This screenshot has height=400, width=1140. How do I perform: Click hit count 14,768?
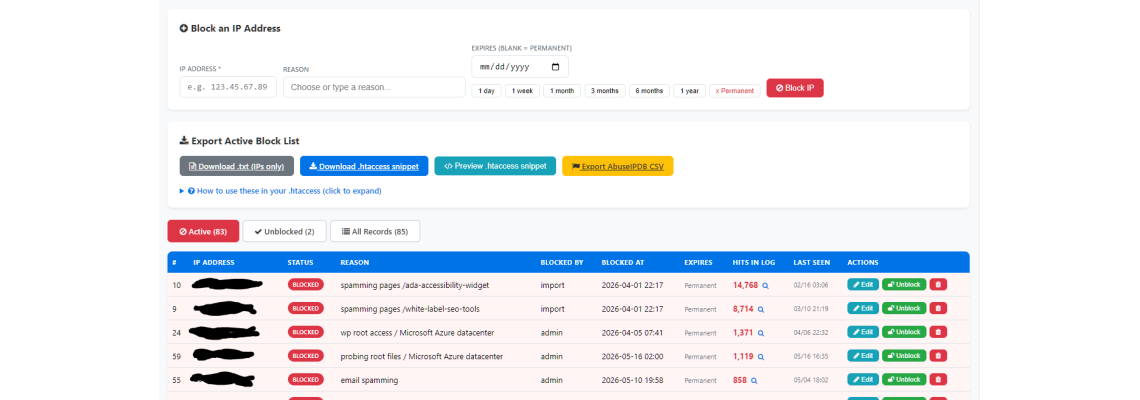pyautogui.click(x=745, y=285)
